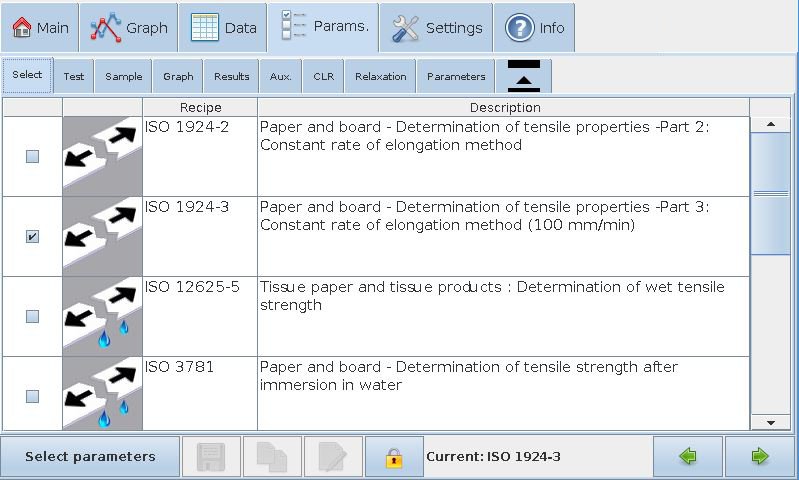Screen dimensions: 799x480
Task: Click the scrollbar down arrow
Action: pos(770,422)
